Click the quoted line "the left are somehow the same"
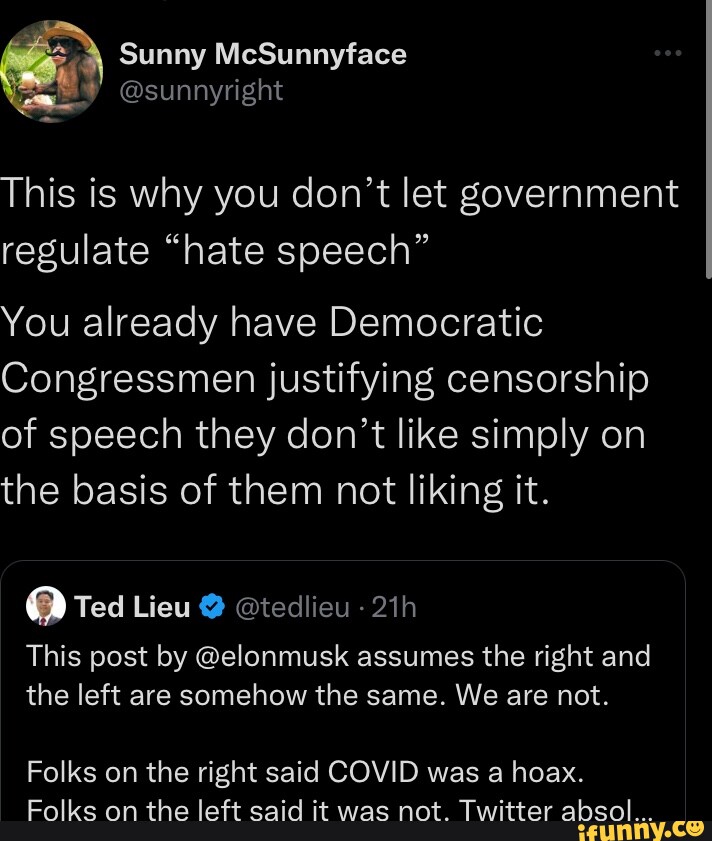 click(x=317, y=695)
